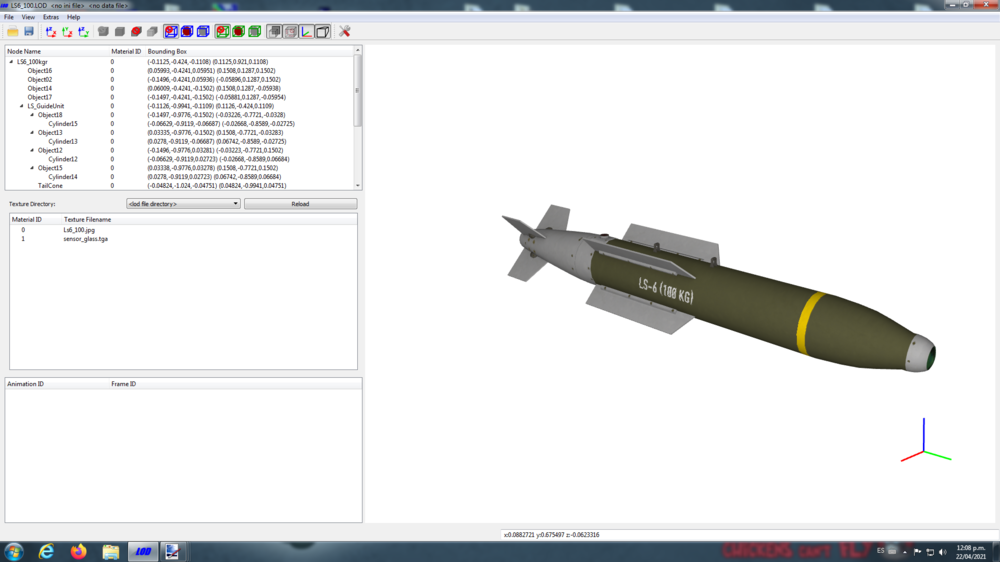Toggle the coordinate axes display button
This screenshot has height=562, width=1000.
(307, 31)
